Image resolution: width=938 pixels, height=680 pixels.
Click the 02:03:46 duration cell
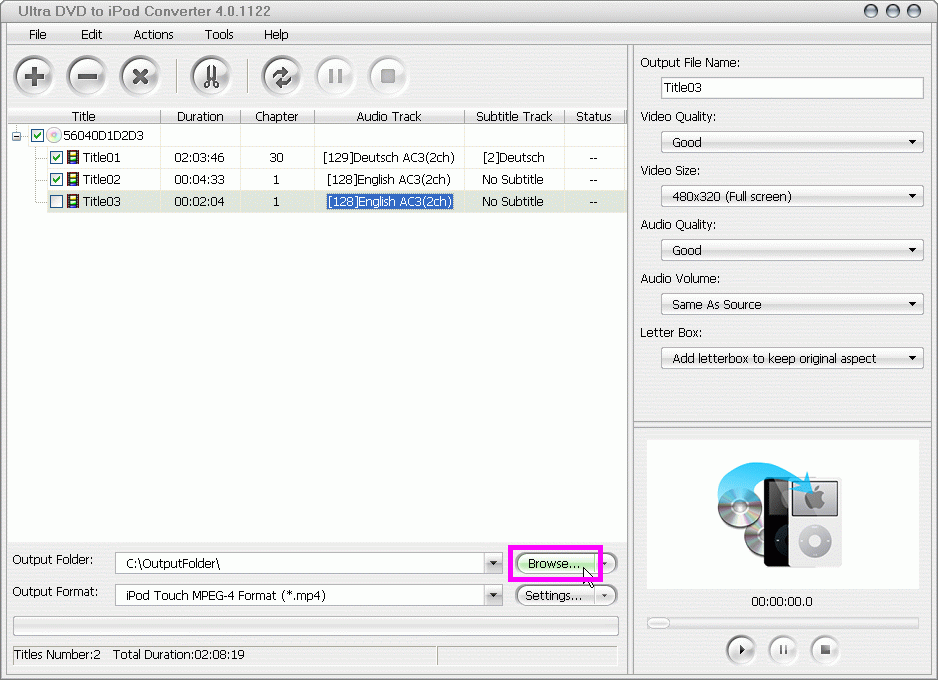pyautogui.click(x=199, y=158)
